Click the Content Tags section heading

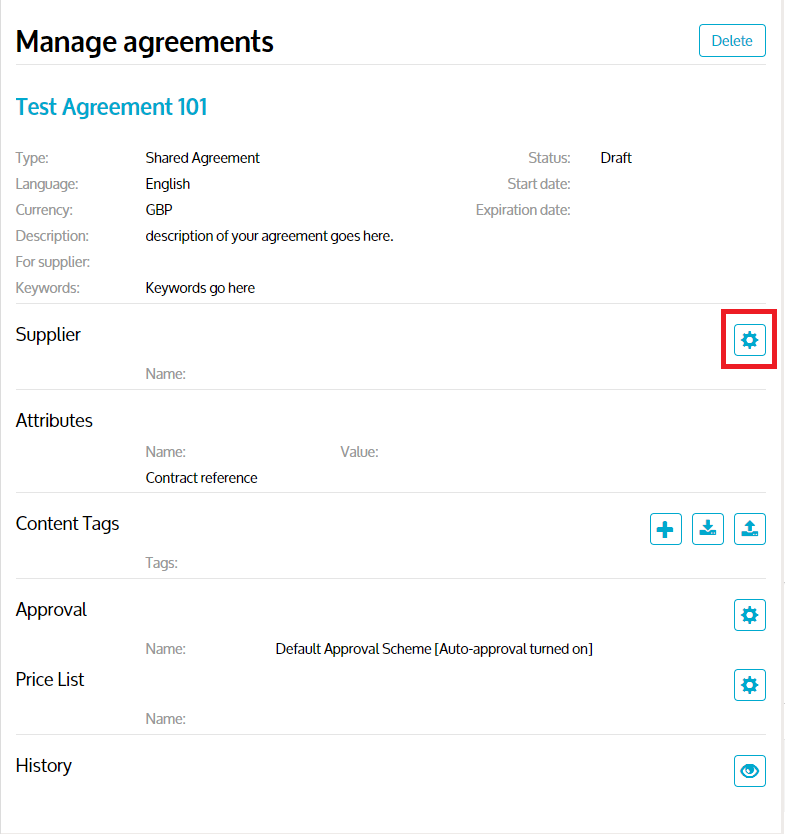(67, 523)
